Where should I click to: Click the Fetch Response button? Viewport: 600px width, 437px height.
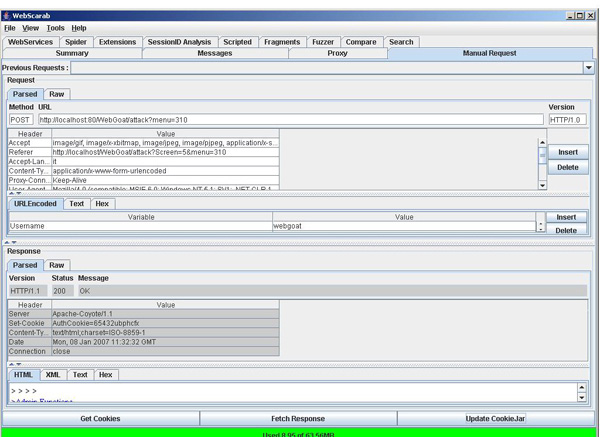click(x=298, y=419)
